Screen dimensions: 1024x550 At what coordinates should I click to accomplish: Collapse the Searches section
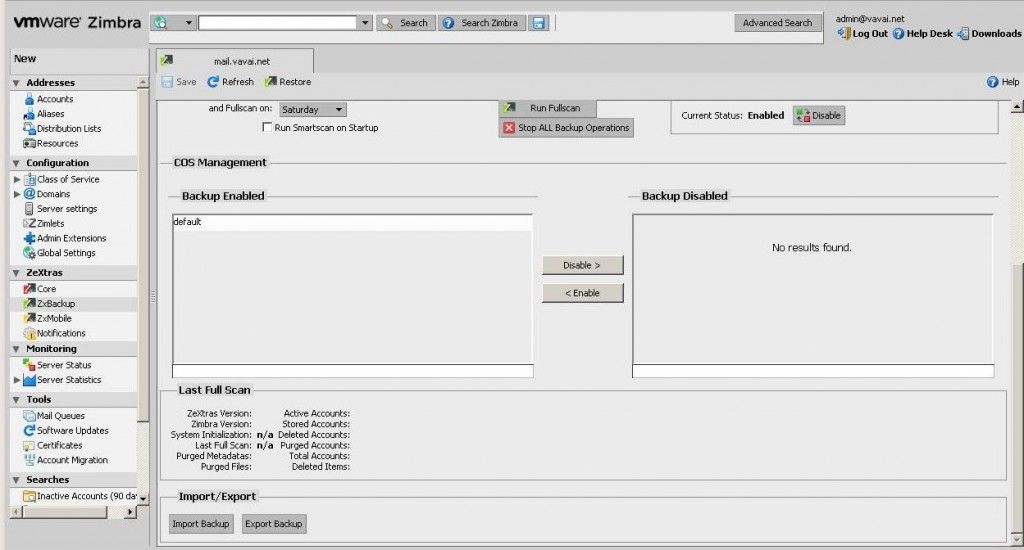click(16, 480)
